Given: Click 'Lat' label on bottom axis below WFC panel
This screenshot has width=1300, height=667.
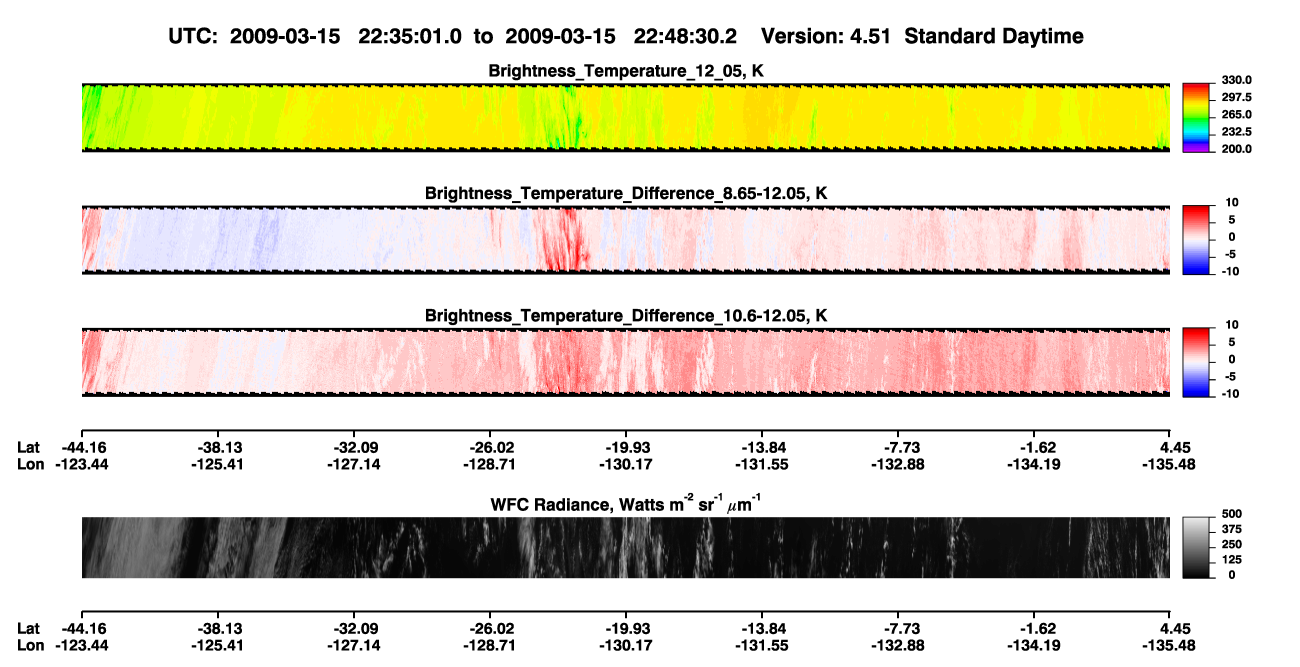Looking at the screenshot, I should click(28, 628).
